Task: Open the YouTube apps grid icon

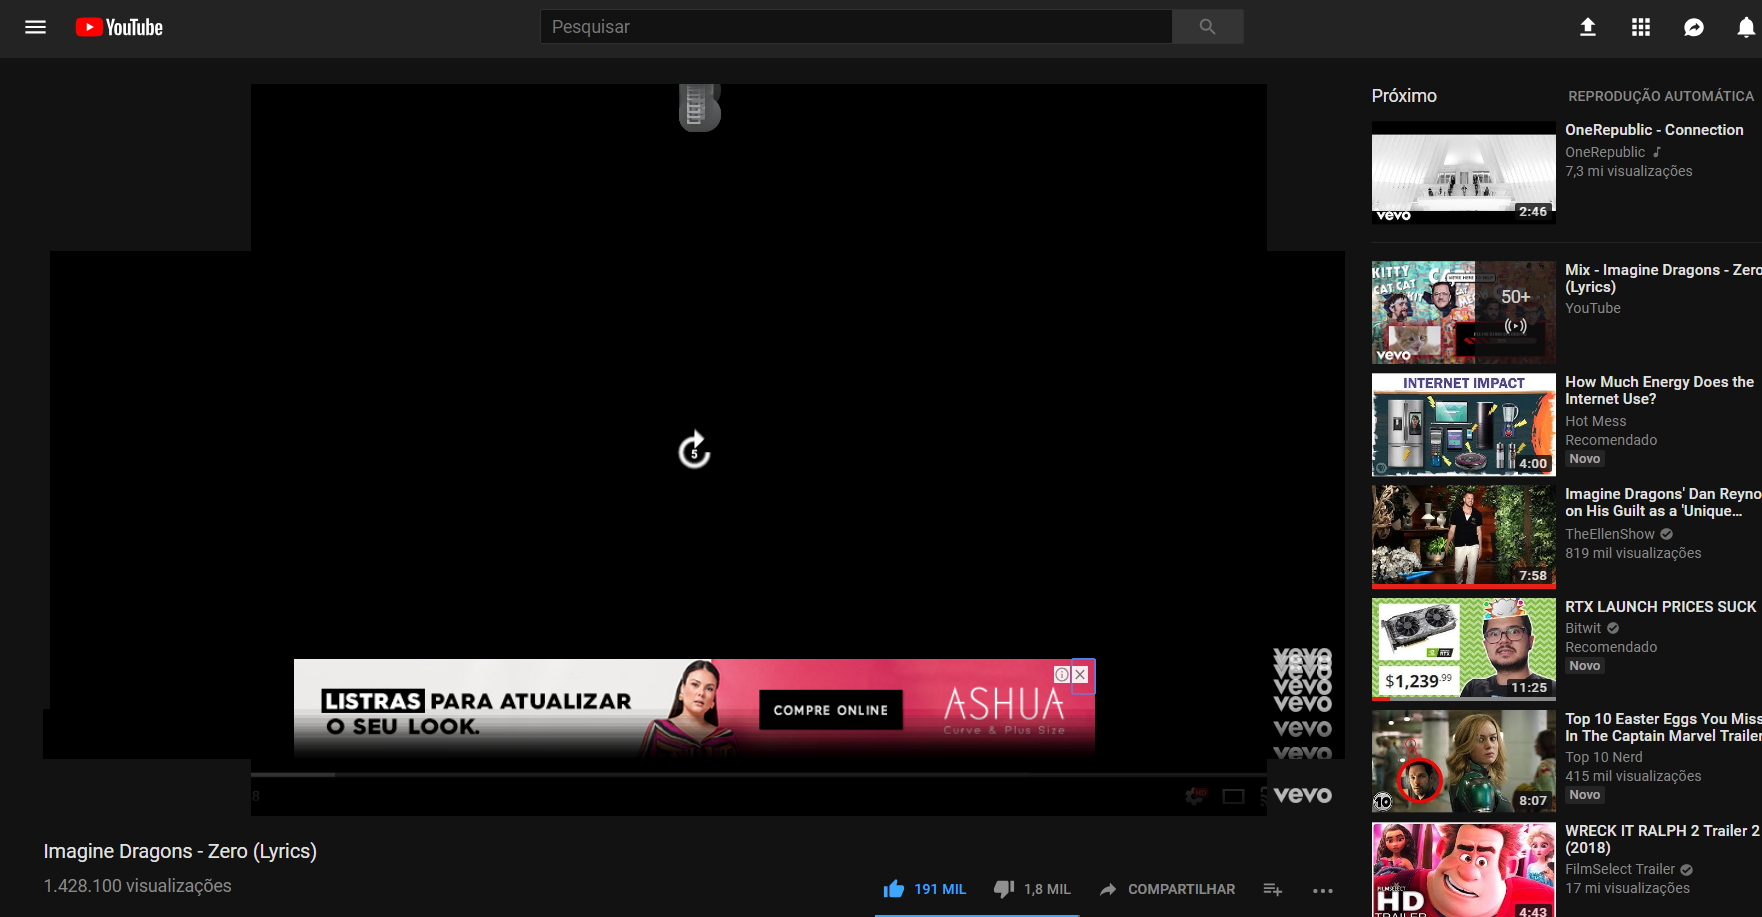Action: 1640,27
